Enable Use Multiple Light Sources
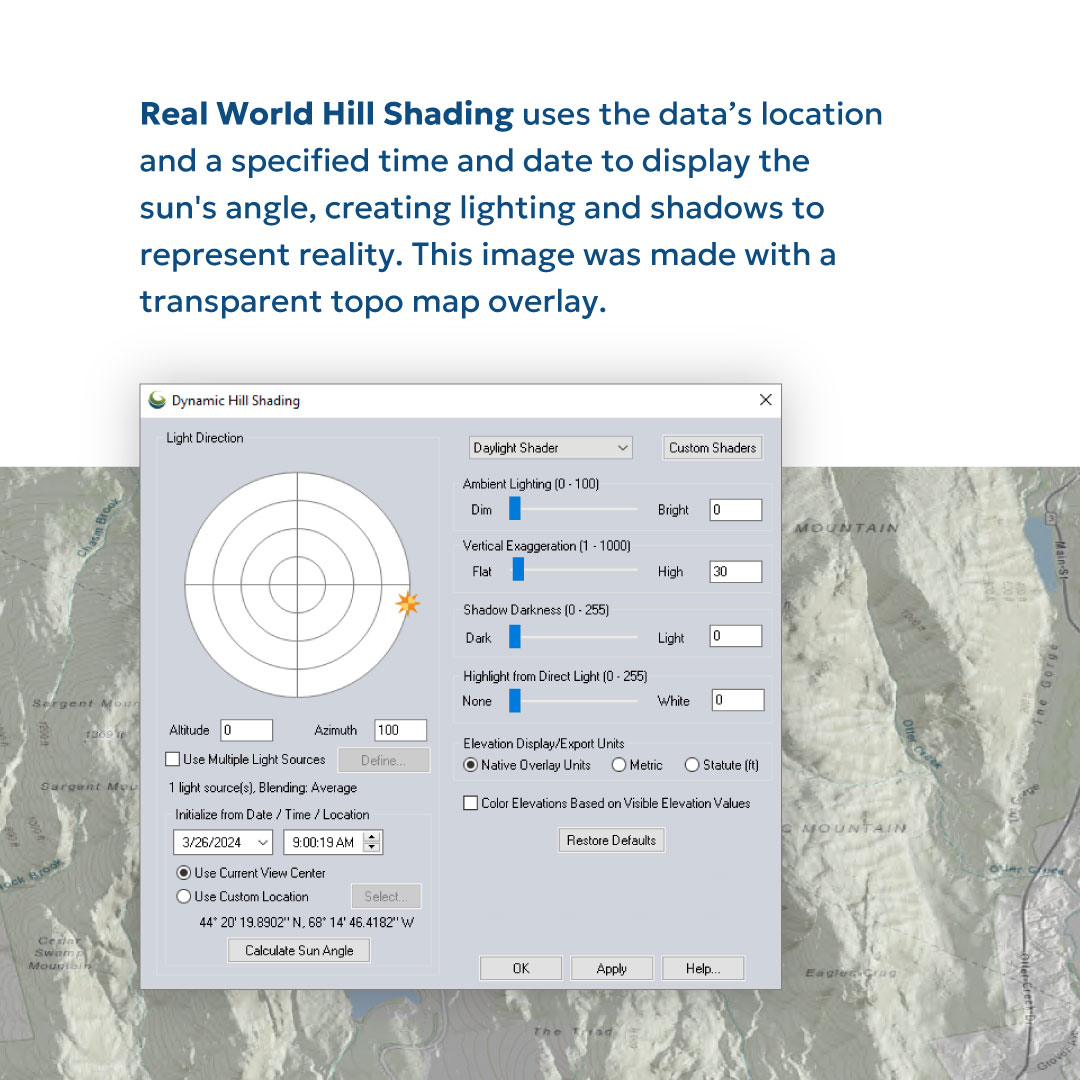 click(x=173, y=759)
